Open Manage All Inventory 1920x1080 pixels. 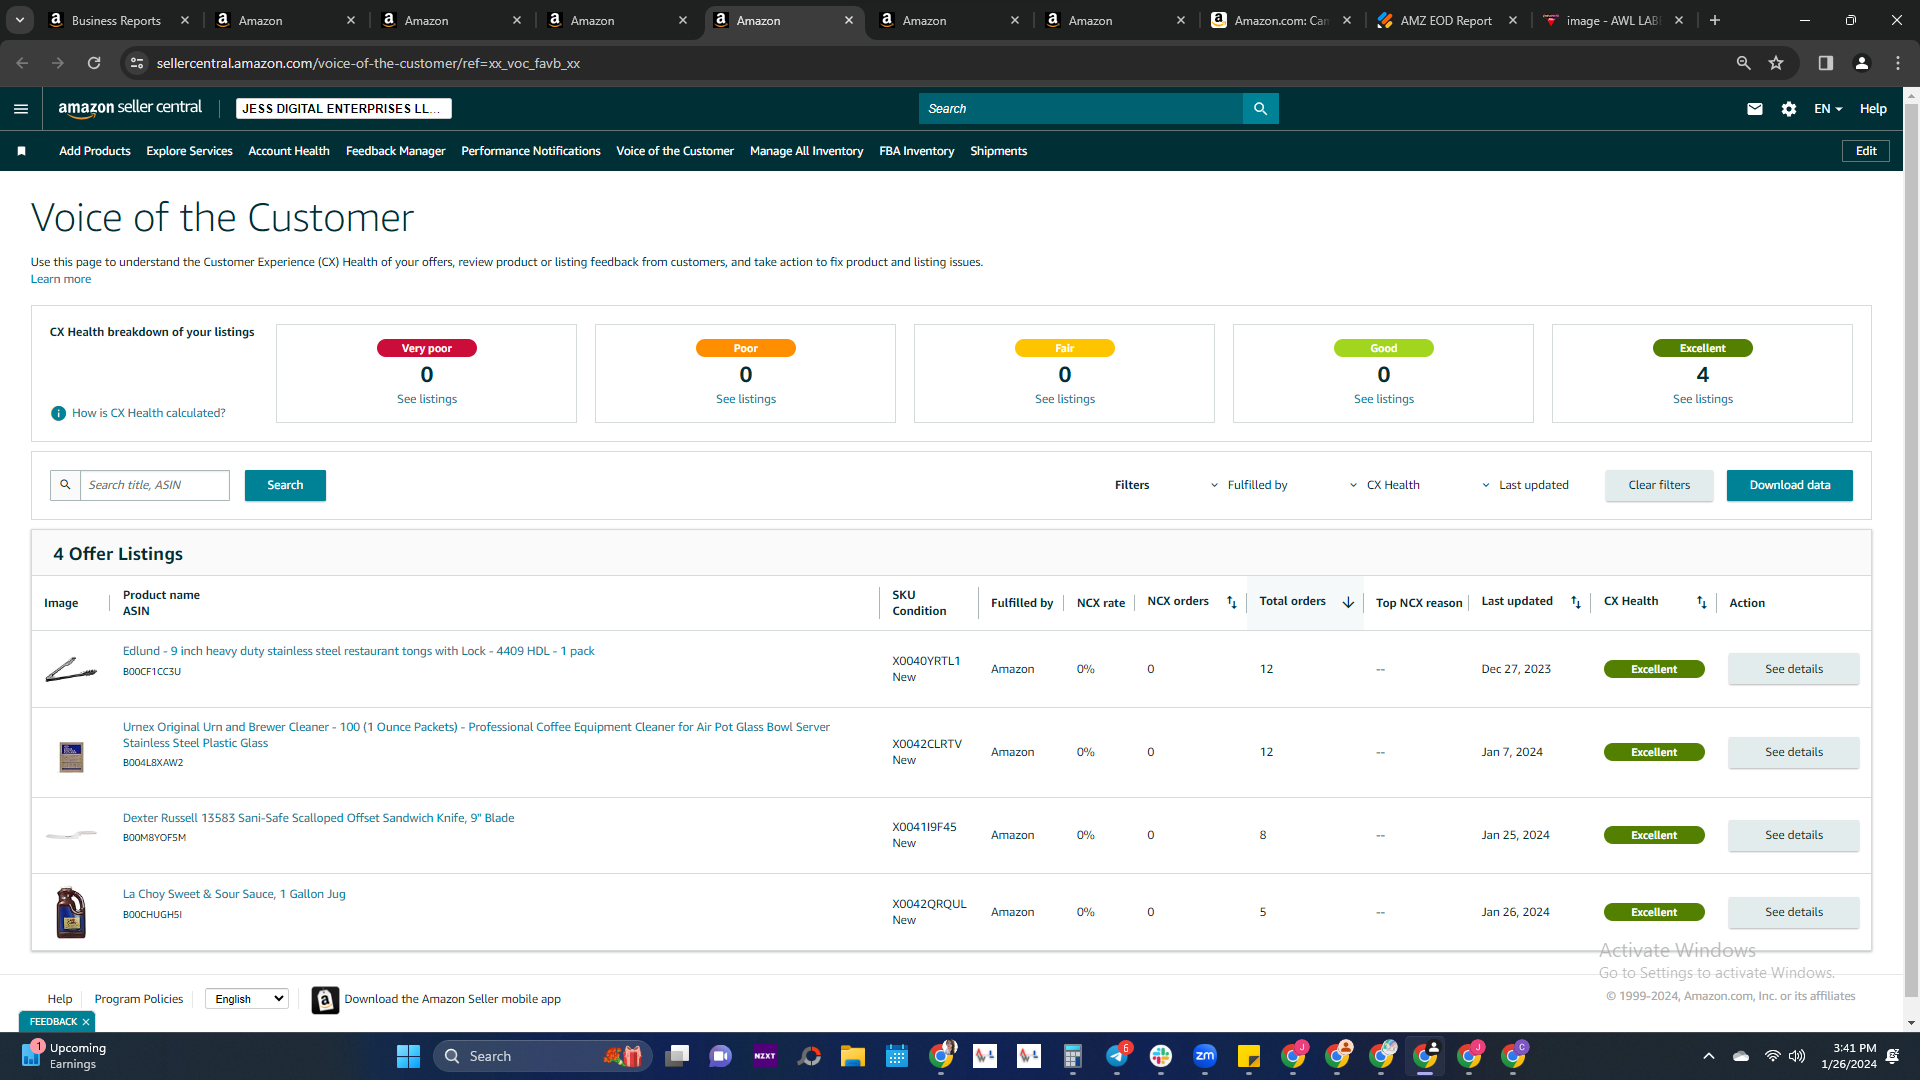(807, 151)
